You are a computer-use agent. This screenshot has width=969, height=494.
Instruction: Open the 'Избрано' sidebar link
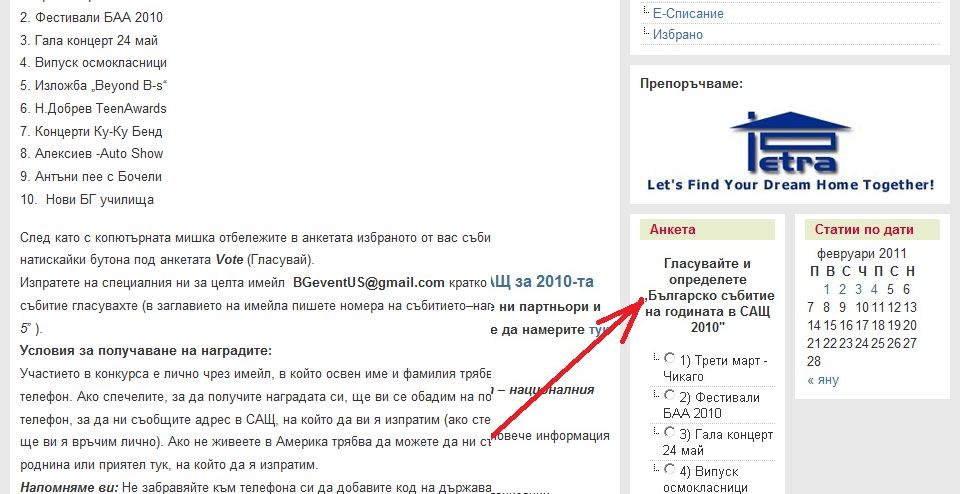[x=677, y=34]
